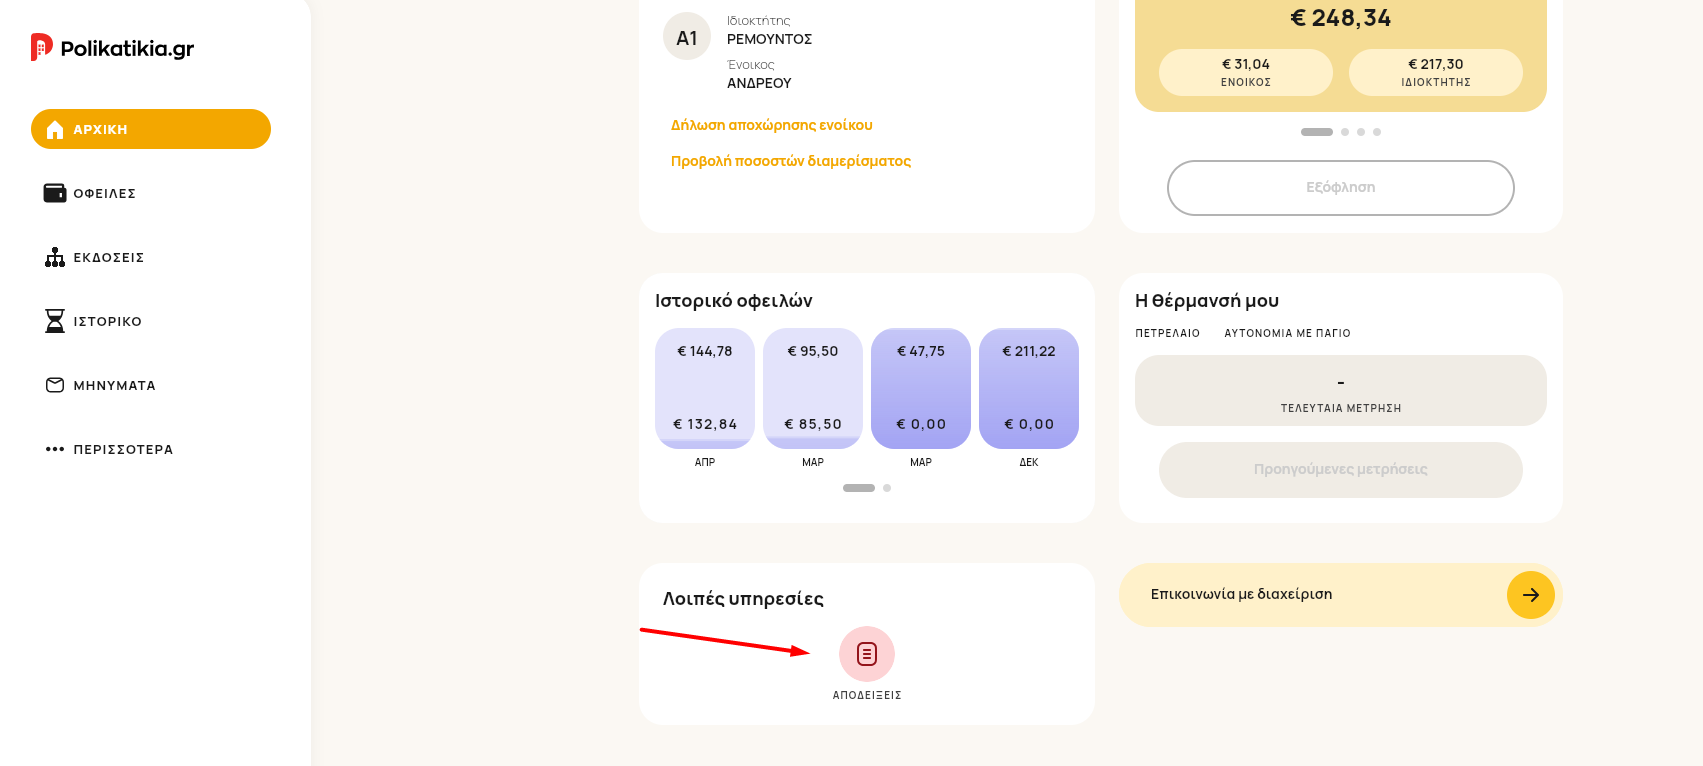1703x766 pixels.
Task: Open the ΔΕΚ € 211,22 debt card
Action: [x=1029, y=388]
